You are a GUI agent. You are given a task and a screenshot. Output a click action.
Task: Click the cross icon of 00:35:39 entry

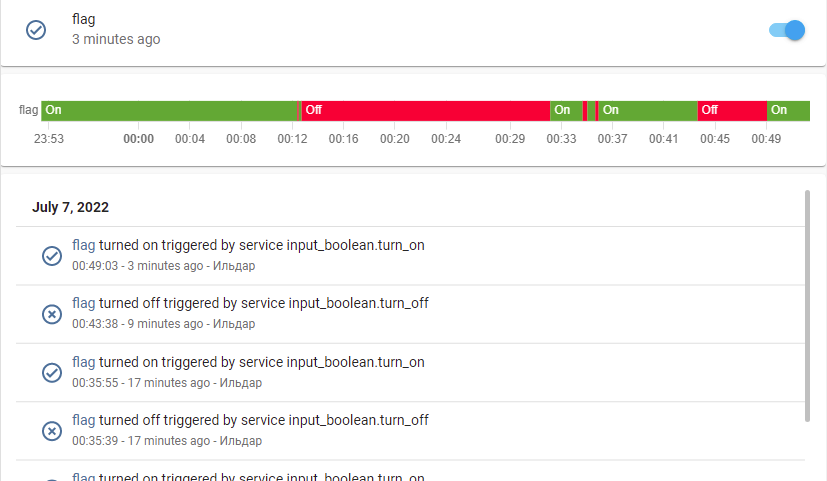click(x=52, y=431)
